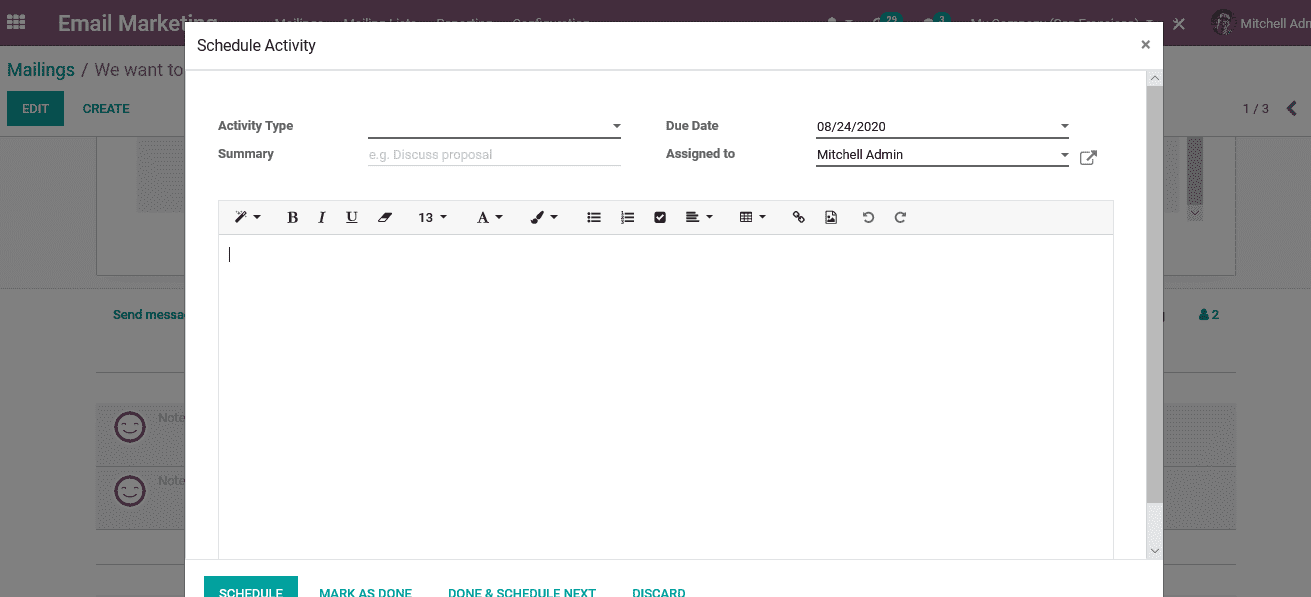Open the font color dropdown
This screenshot has height=597, width=1311.
click(x=489, y=217)
